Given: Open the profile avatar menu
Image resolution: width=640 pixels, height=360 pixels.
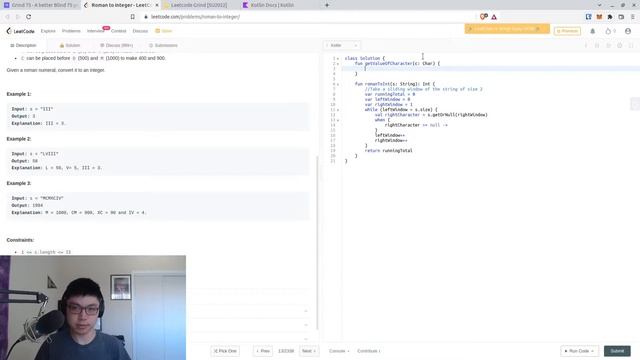Looking at the screenshot, I should click(628, 31).
